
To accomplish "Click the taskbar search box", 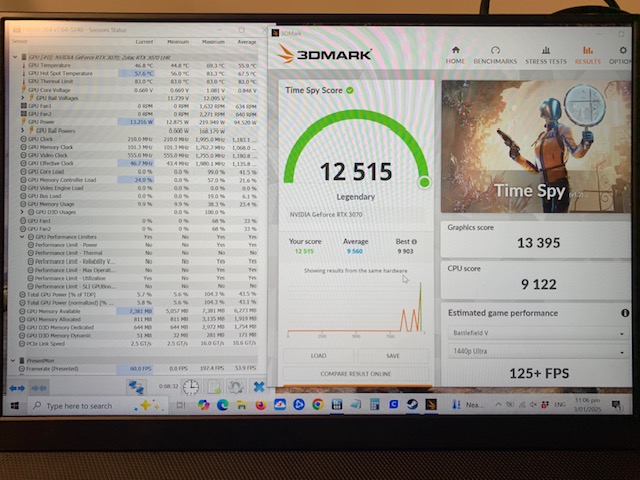I will coord(98,406).
